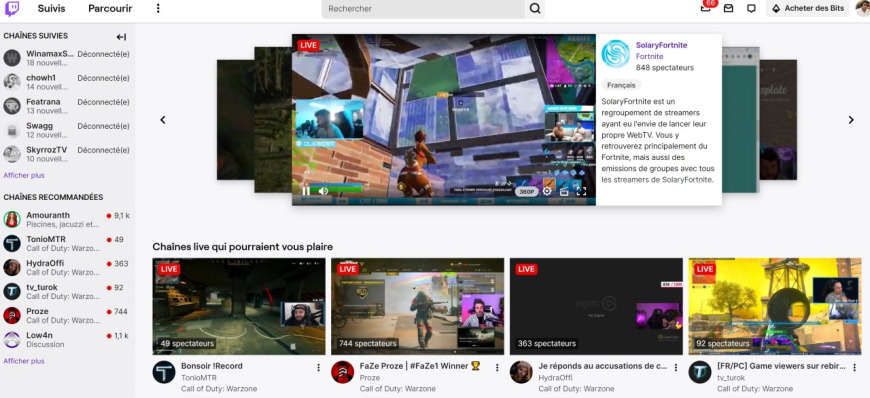This screenshot has width=870, height=398.
Task: Click tv_turok avatar in recommended channels
Action: point(12,291)
